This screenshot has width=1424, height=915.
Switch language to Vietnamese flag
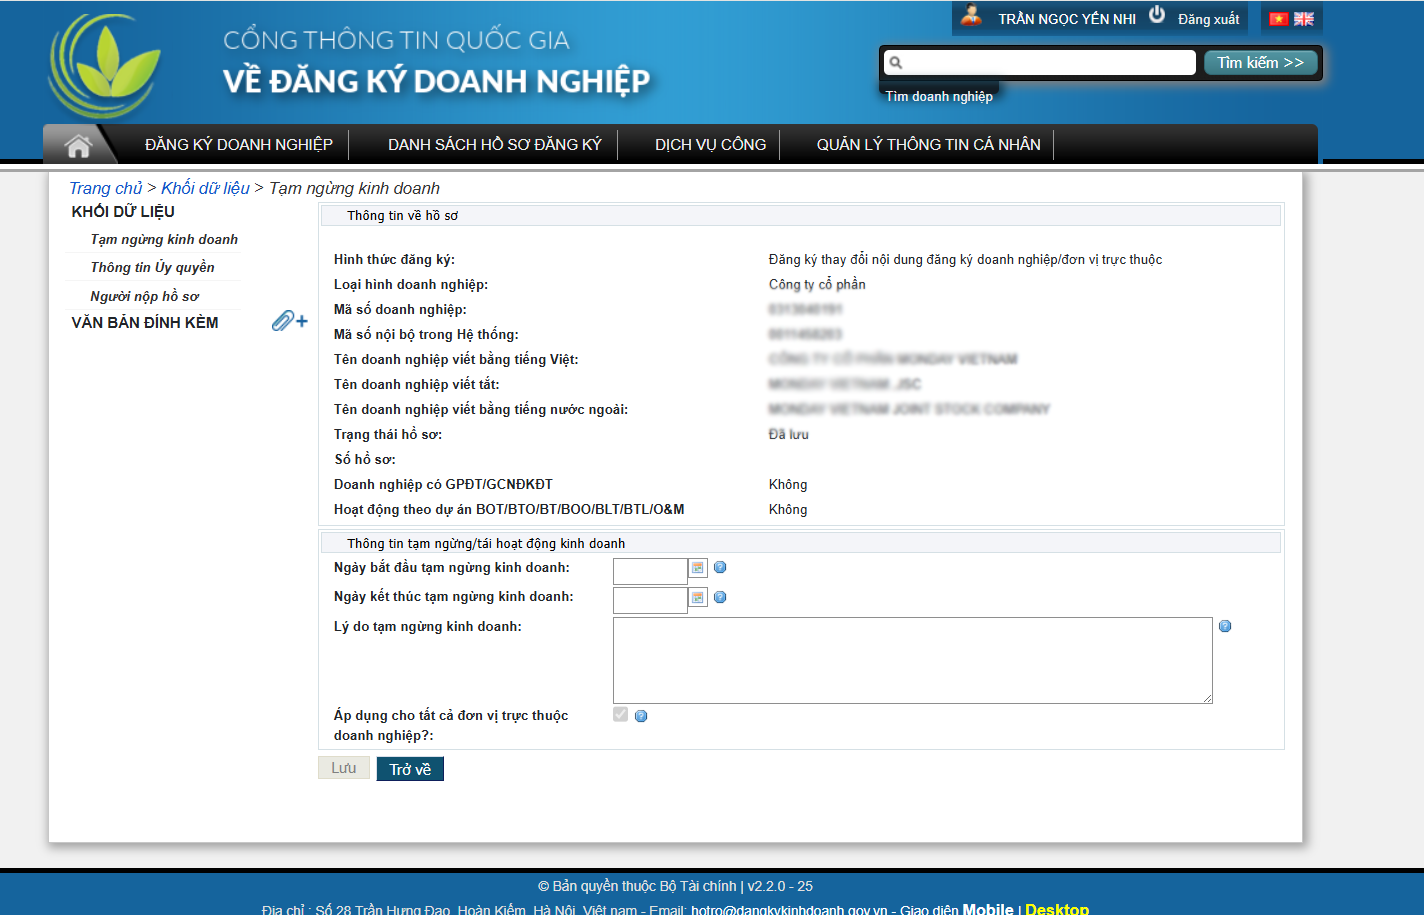click(x=1279, y=19)
